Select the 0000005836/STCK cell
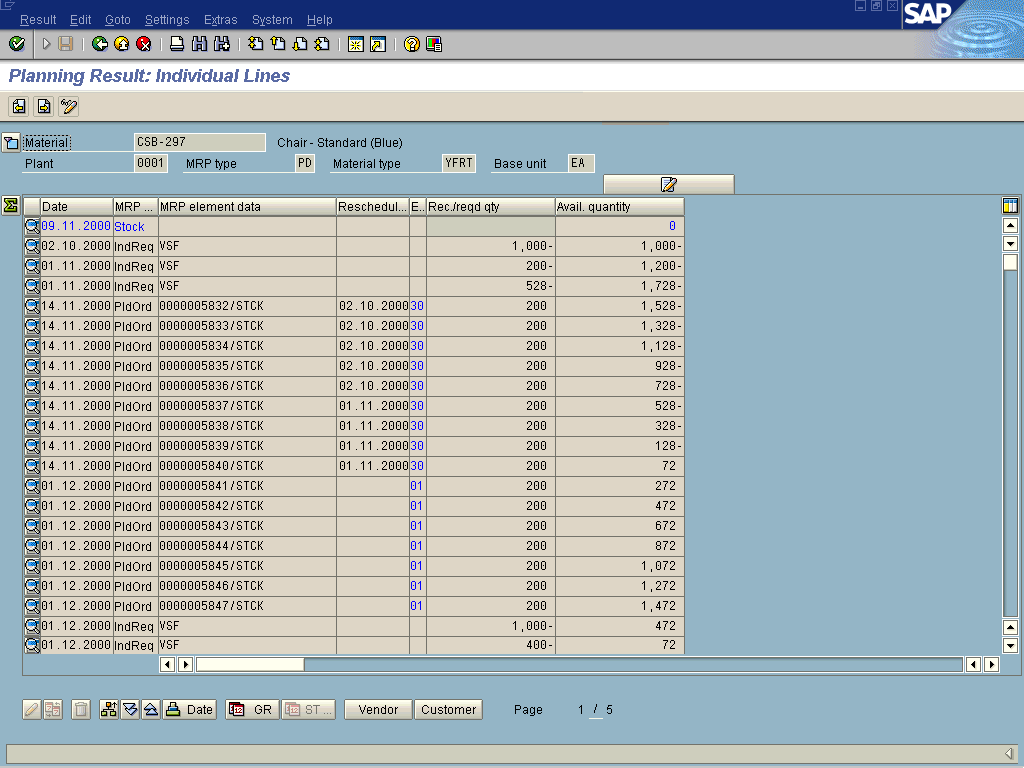The image size is (1024, 768). point(248,386)
